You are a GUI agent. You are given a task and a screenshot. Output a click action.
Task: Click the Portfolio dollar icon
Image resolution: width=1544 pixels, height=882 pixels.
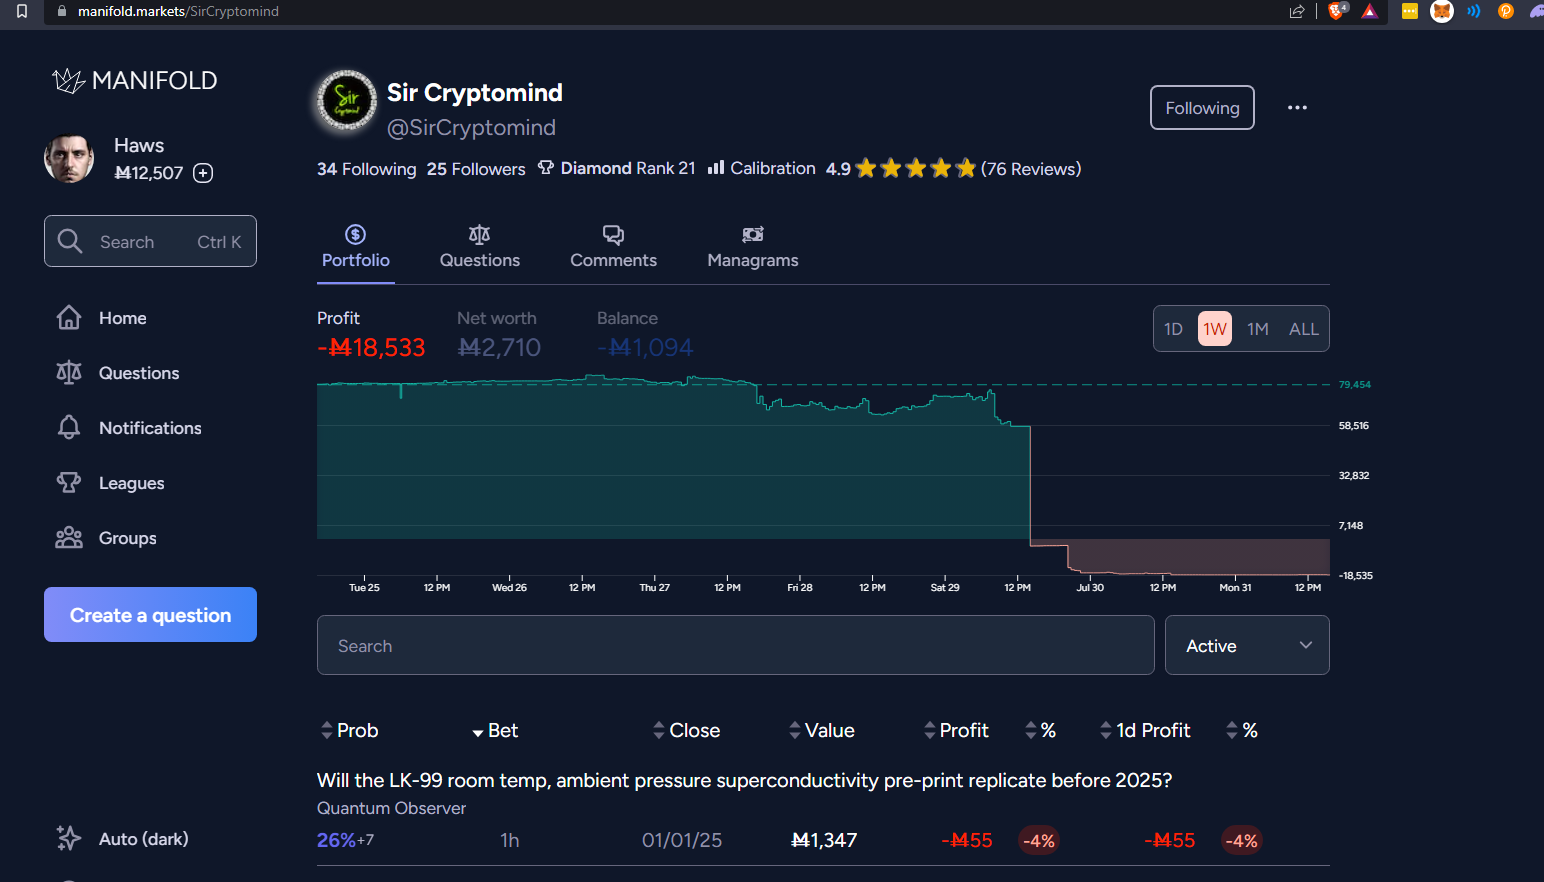[x=355, y=234]
